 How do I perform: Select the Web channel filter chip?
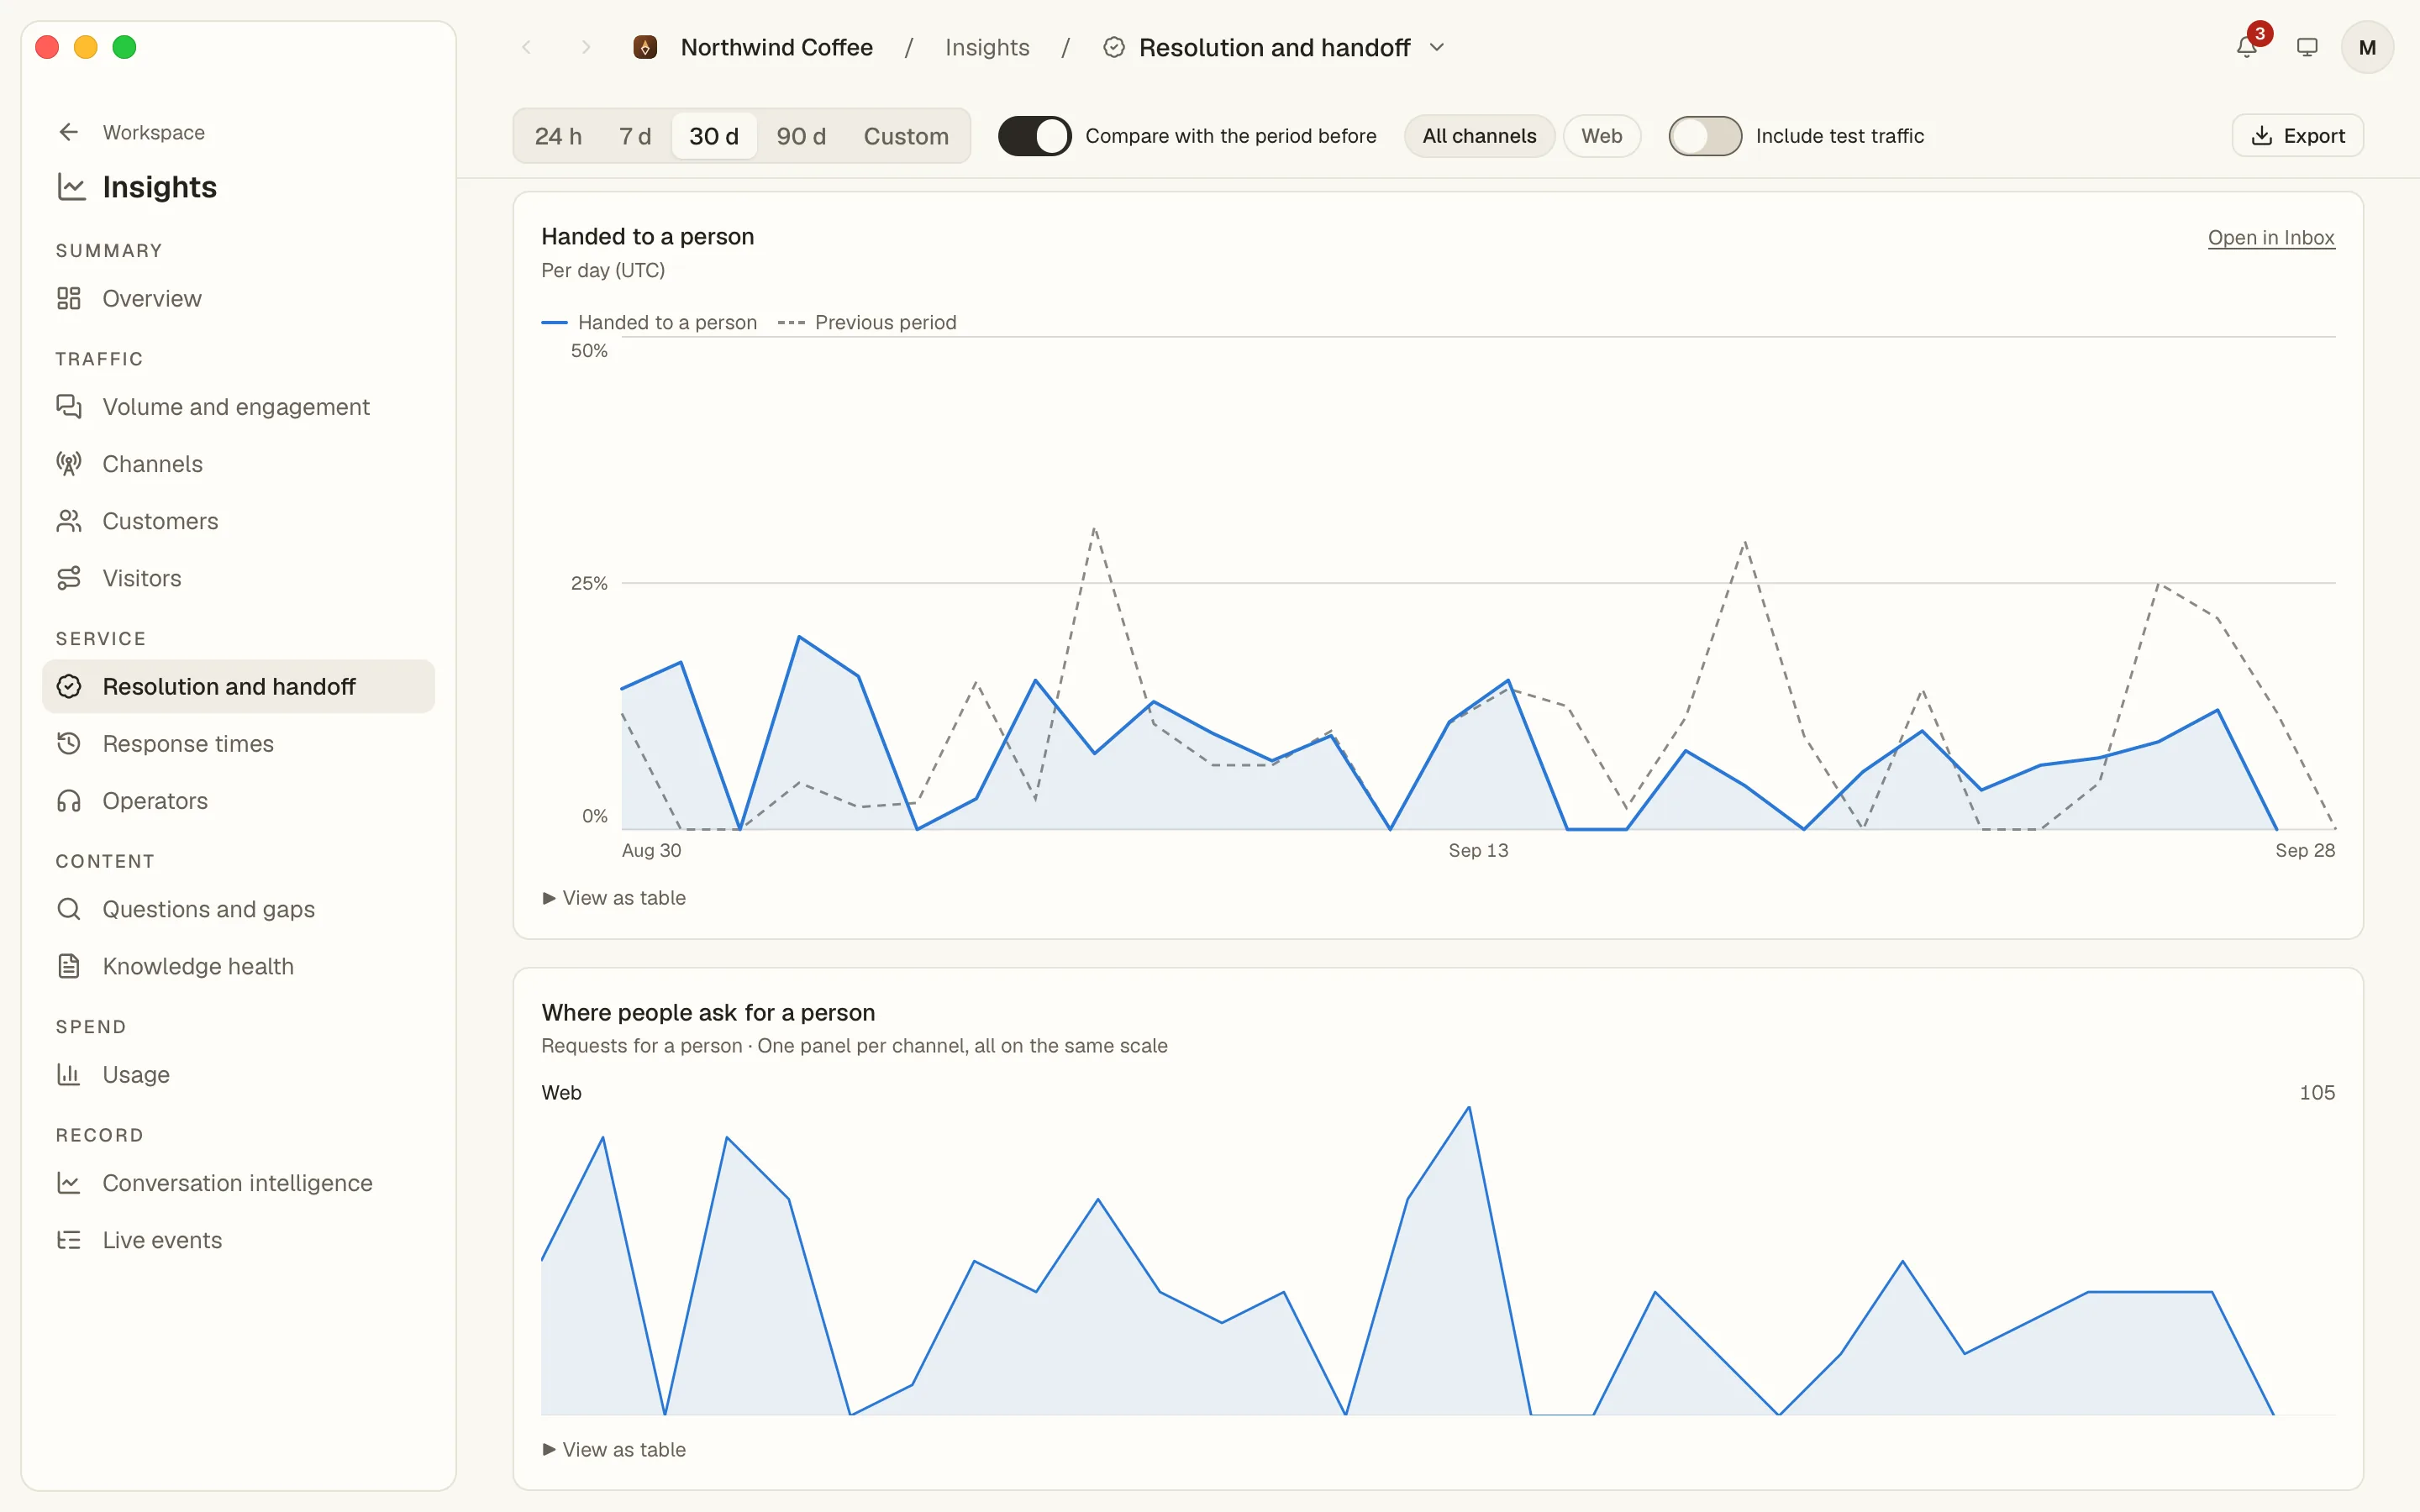point(1601,136)
